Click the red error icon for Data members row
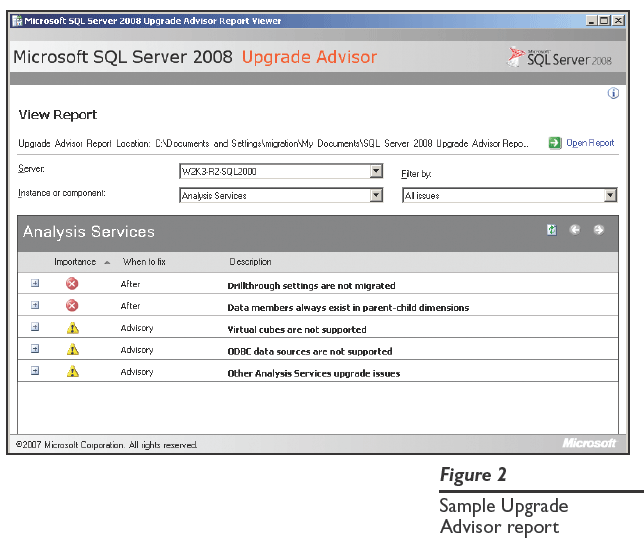 72,305
